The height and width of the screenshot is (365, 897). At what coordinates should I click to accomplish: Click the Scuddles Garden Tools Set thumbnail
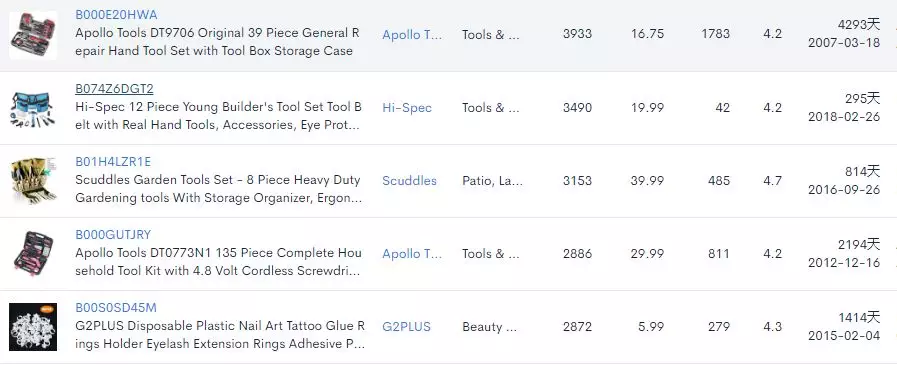pos(33,181)
